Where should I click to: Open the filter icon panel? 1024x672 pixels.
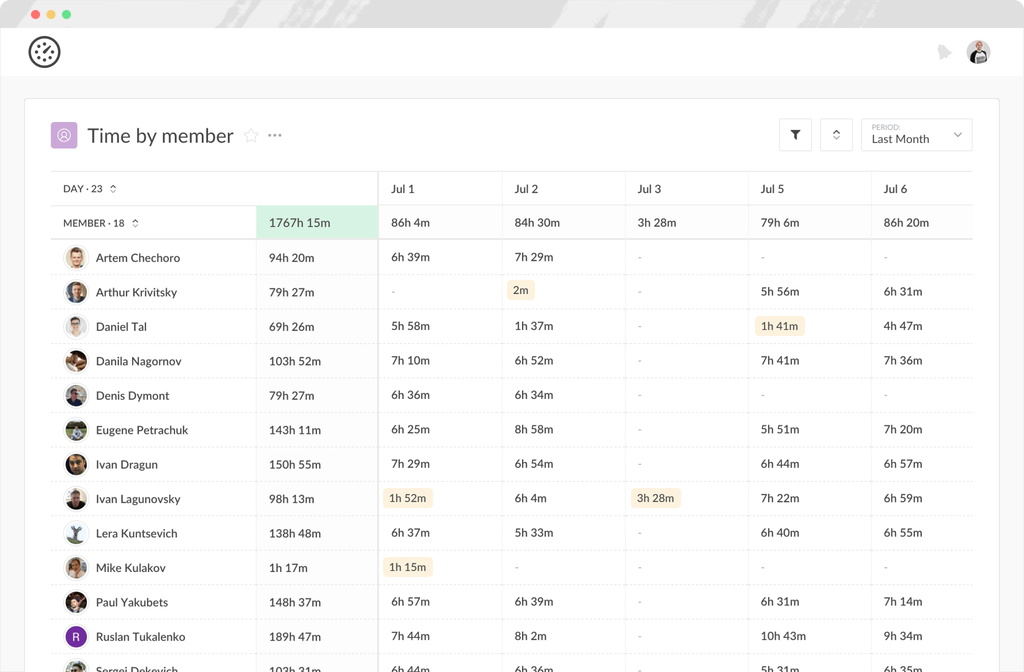[x=795, y=134]
